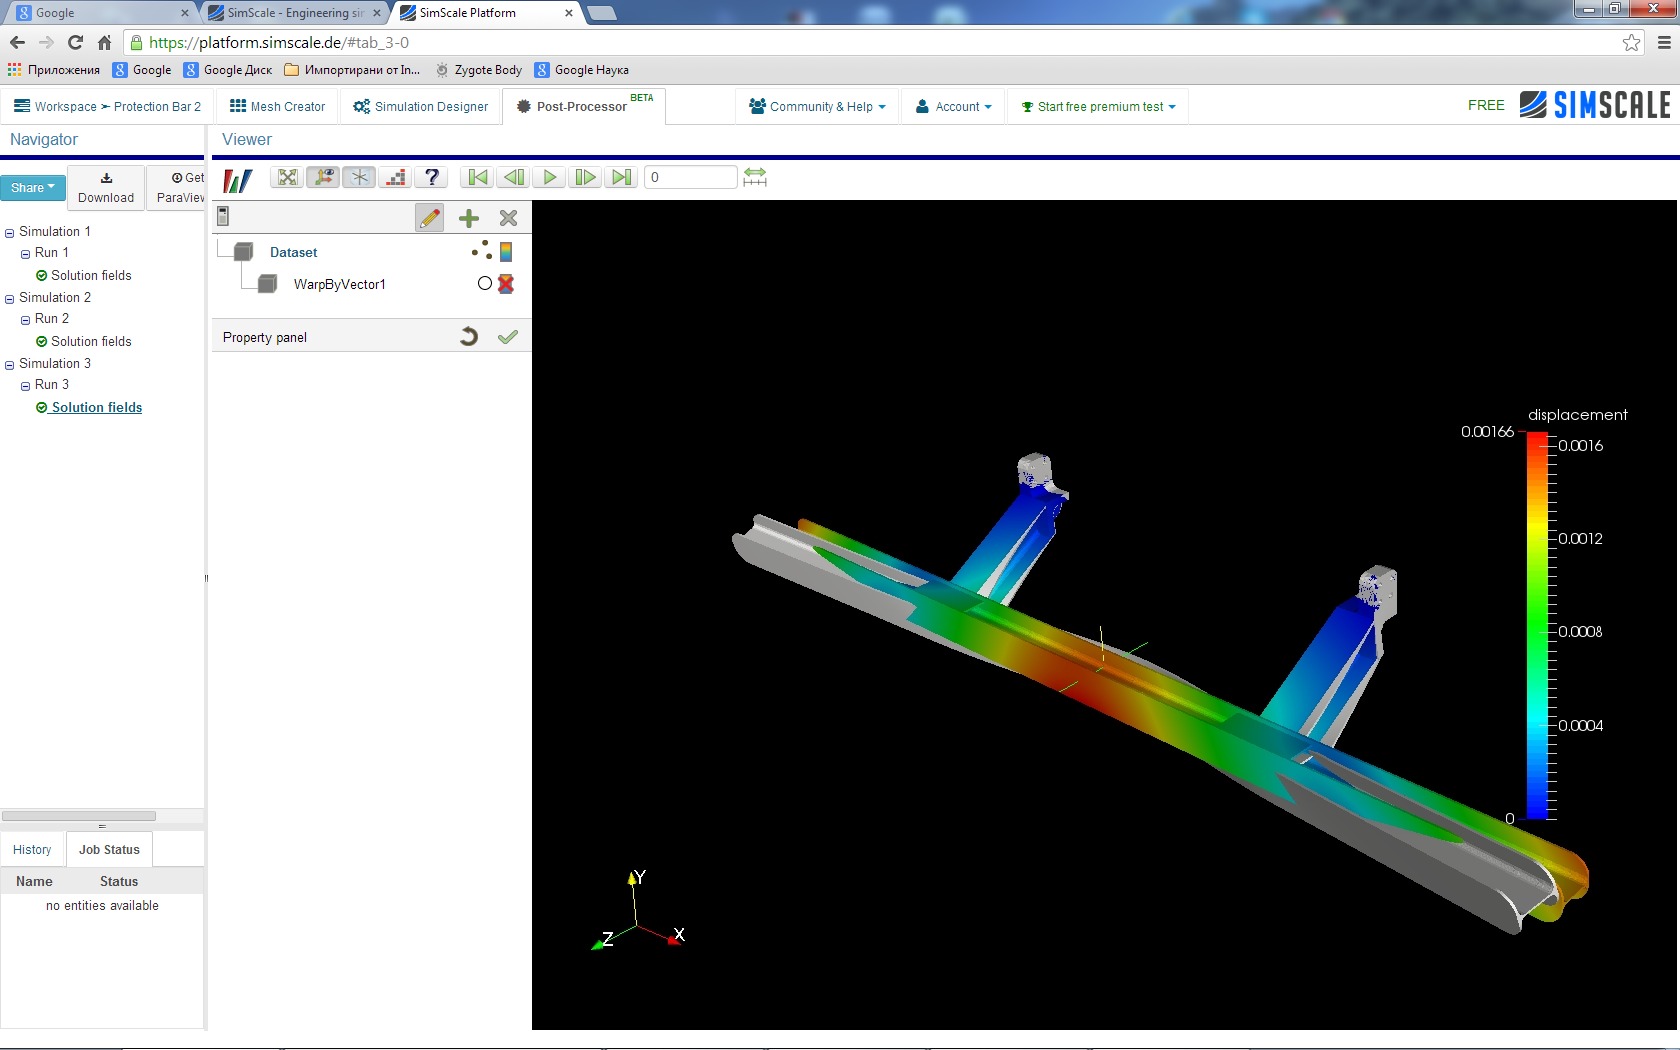Screen dimensions: 1680x1050
Task: Toggle orientation axes visibility button
Action: tap(323, 178)
